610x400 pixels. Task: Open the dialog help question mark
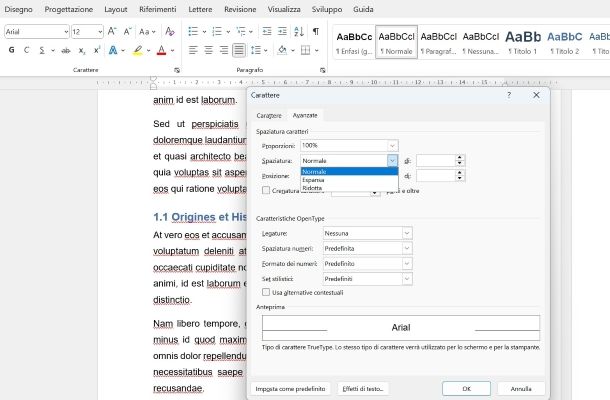click(x=509, y=95)
